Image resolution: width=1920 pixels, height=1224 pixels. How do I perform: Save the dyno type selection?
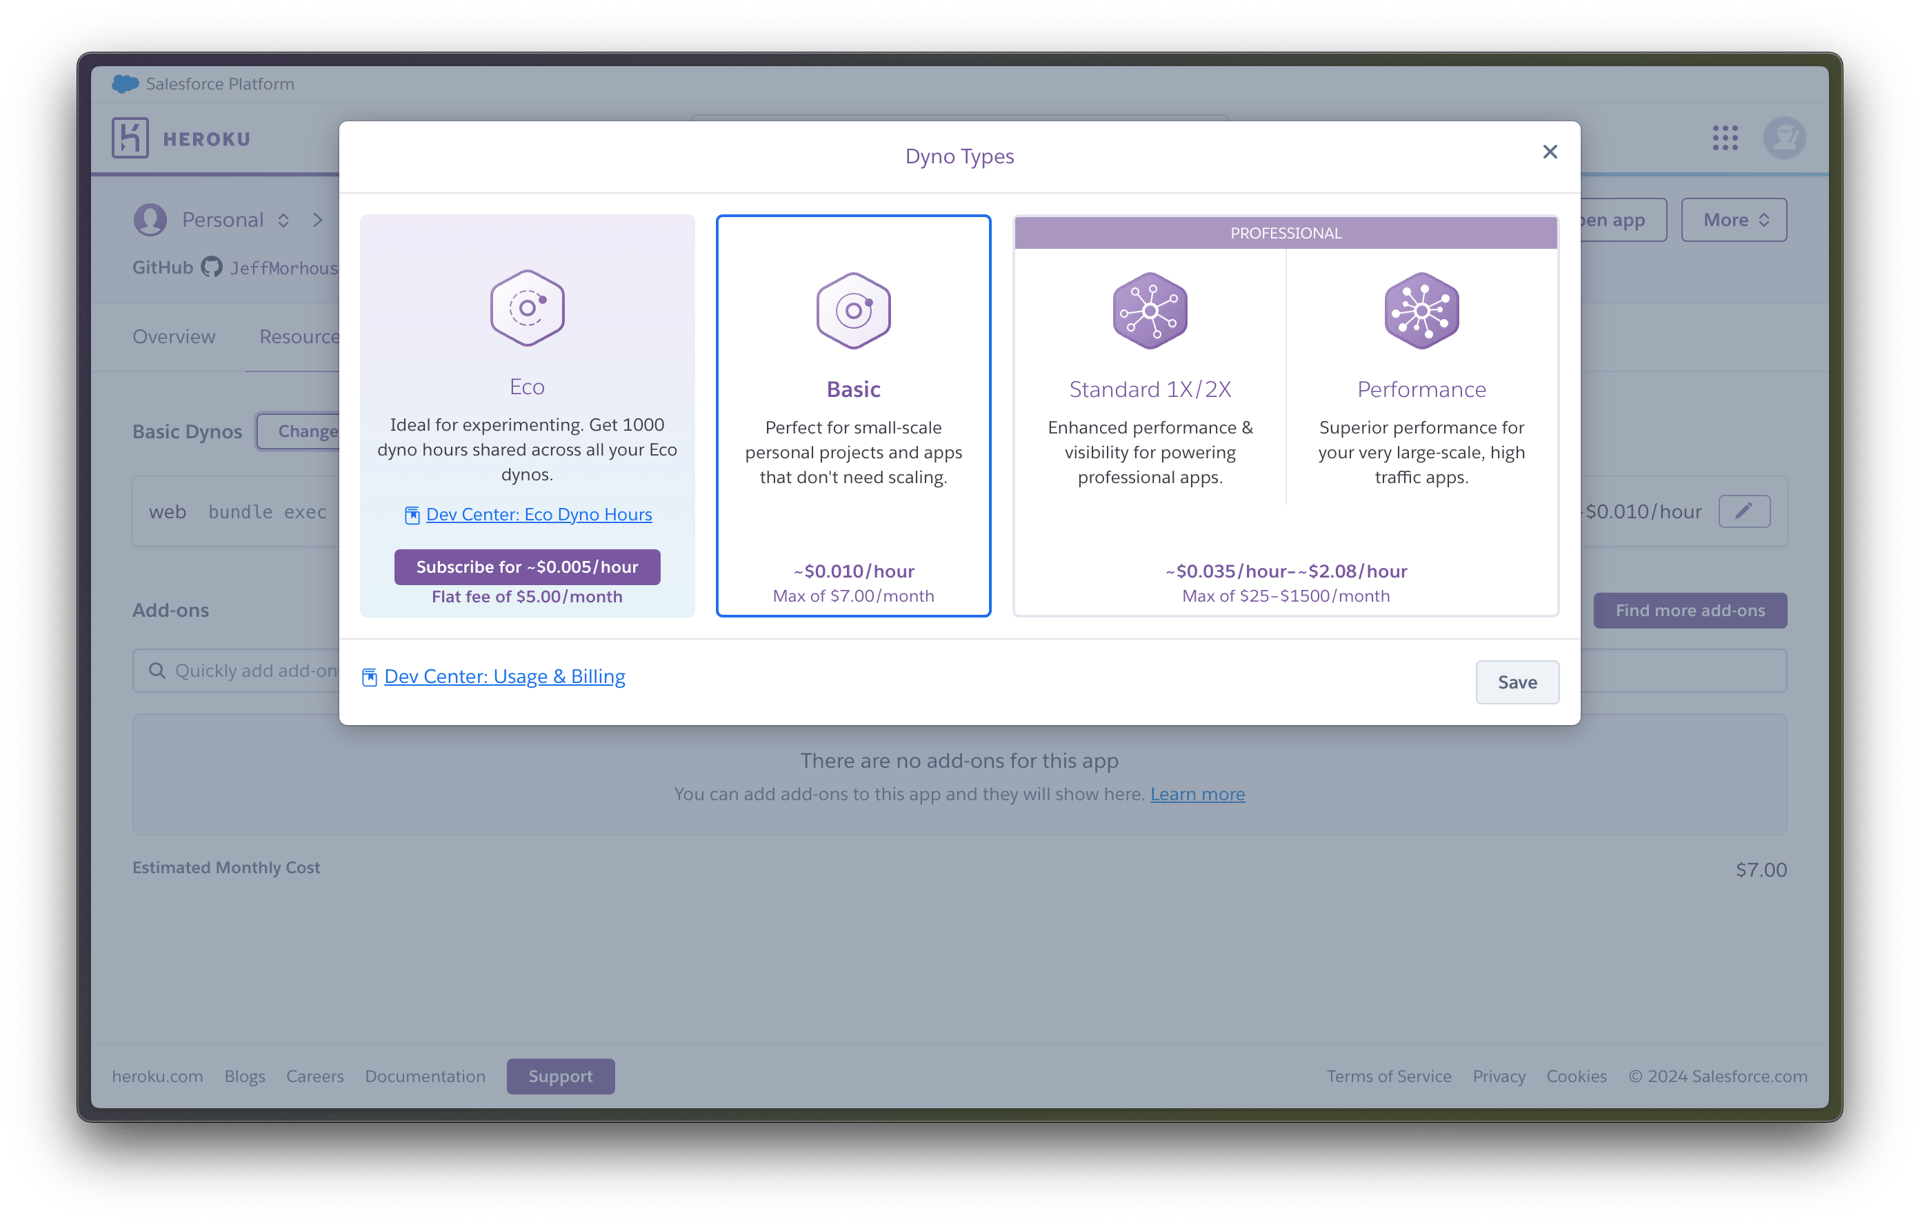tap(1517, 682)
